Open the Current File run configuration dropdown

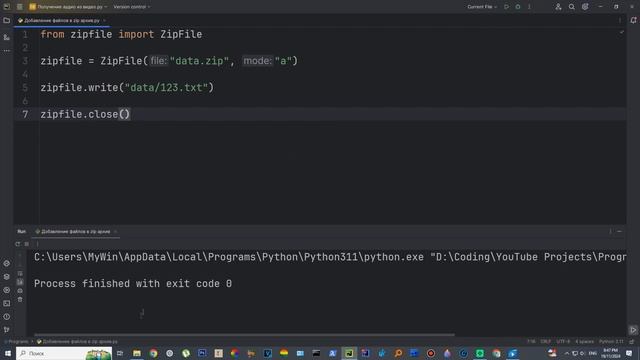(x=482, y=7)
